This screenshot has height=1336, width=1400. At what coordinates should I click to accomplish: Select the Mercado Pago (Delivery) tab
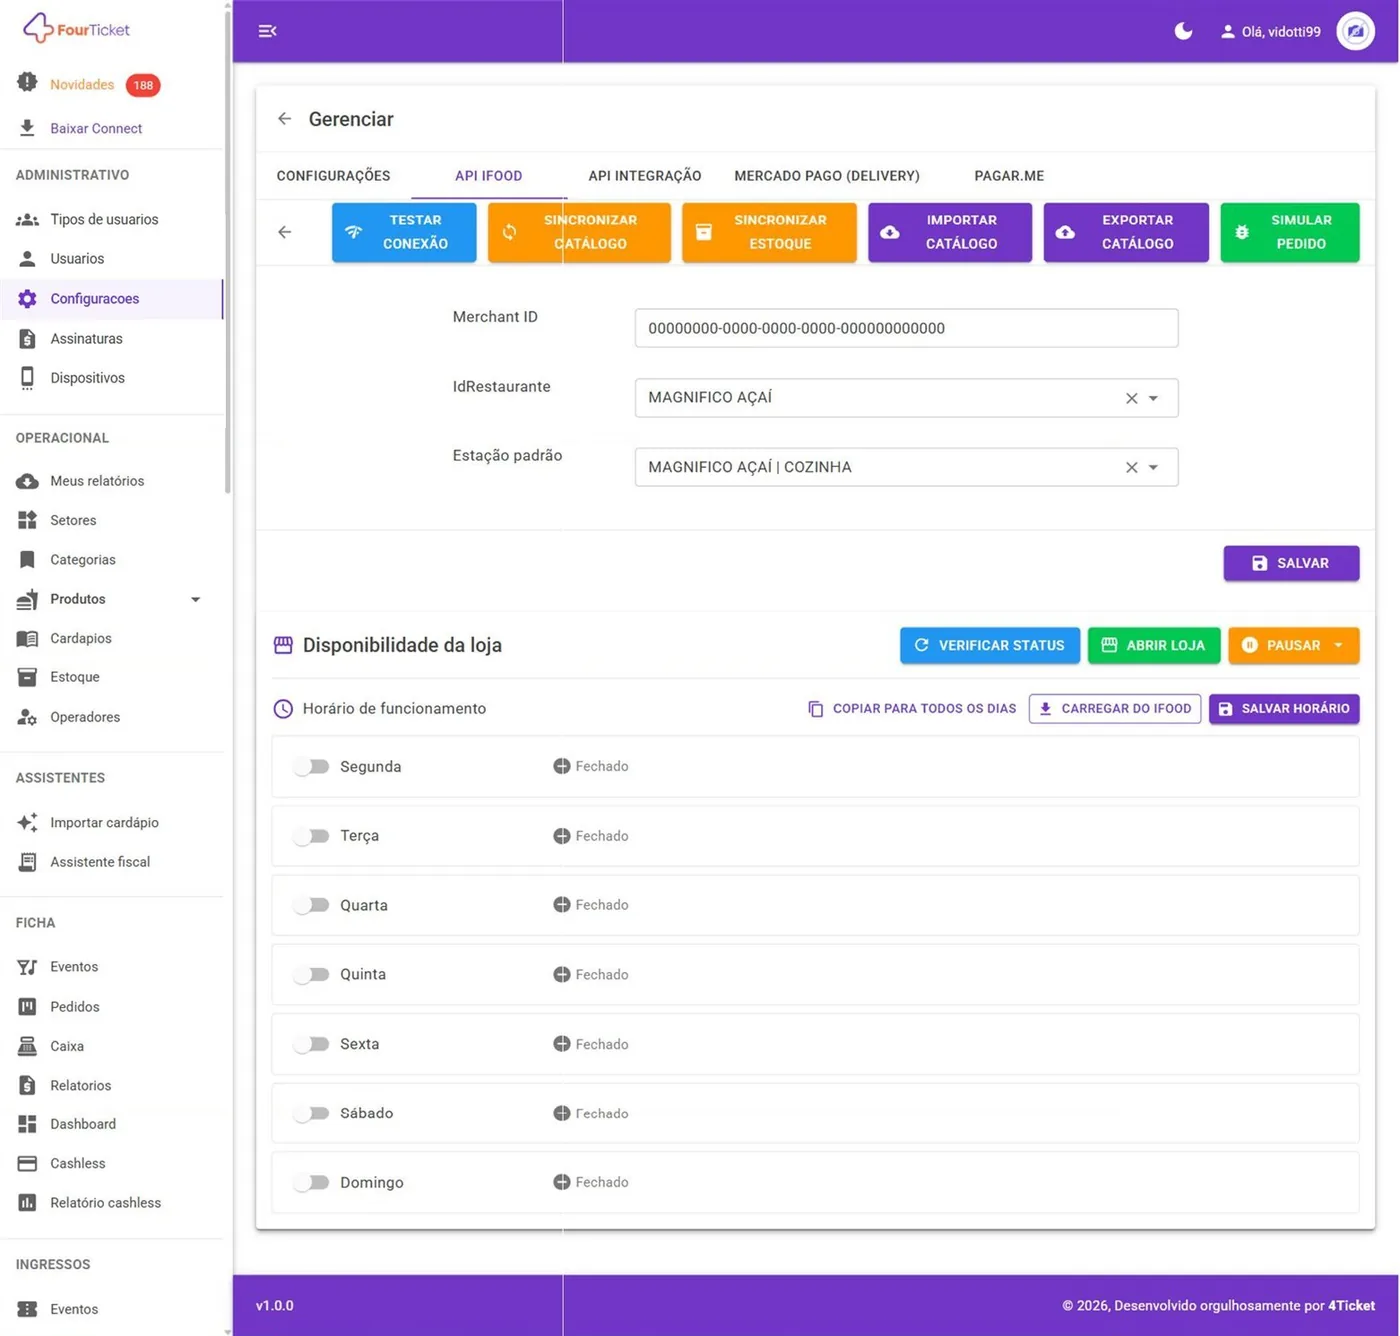pos(827,176)
